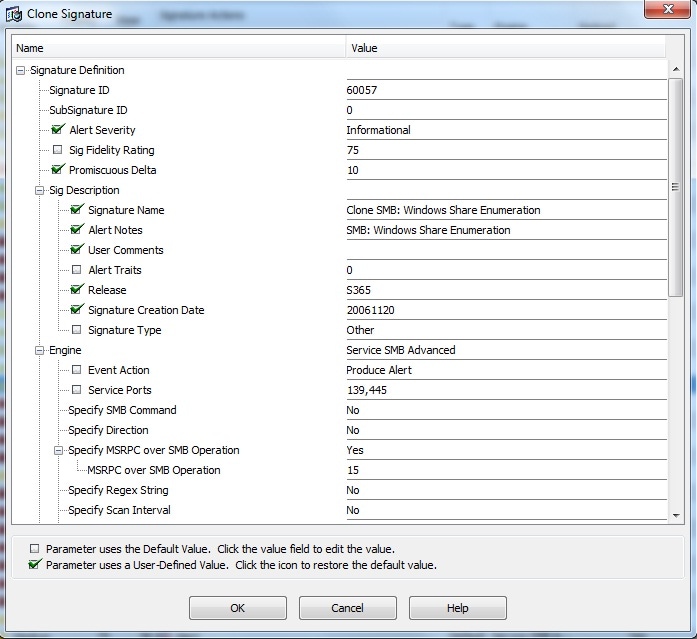The image size is (697, 639).
Task: Click the scrollbar up arrow
Action: (x=676, y=69)
